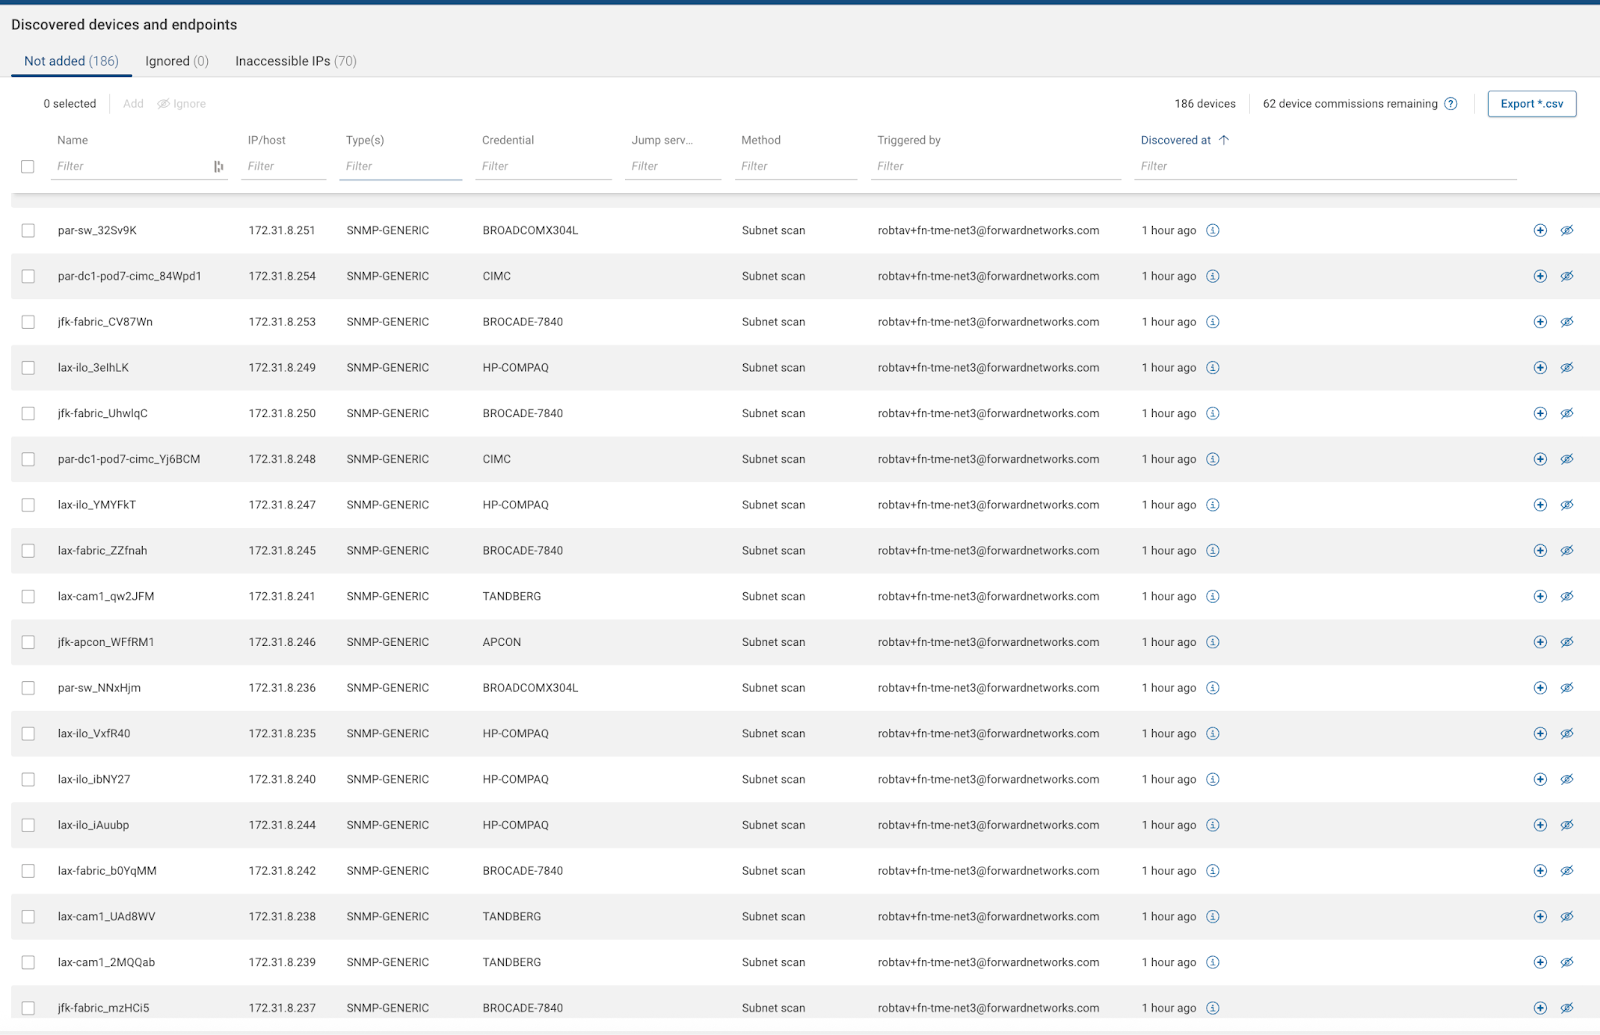Image resolution: width=1600 pixels, height=1035 pixels.
Task: Toggle sort arrow on Discovered at column
Action: (x=1224, y=140)
